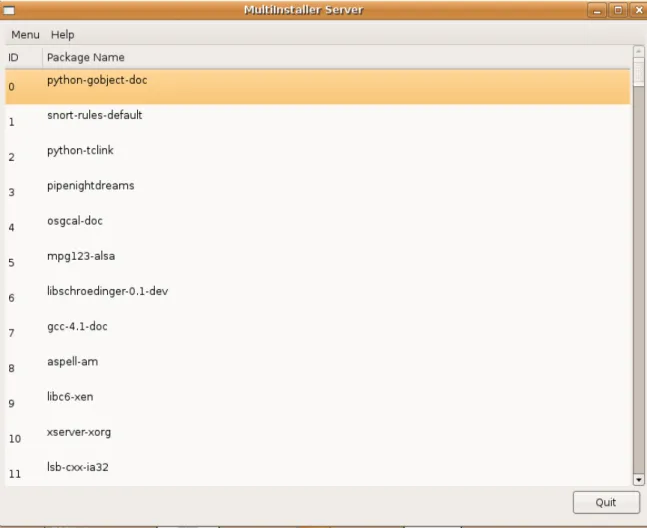Open the Help menu

[x=62, y=35]
